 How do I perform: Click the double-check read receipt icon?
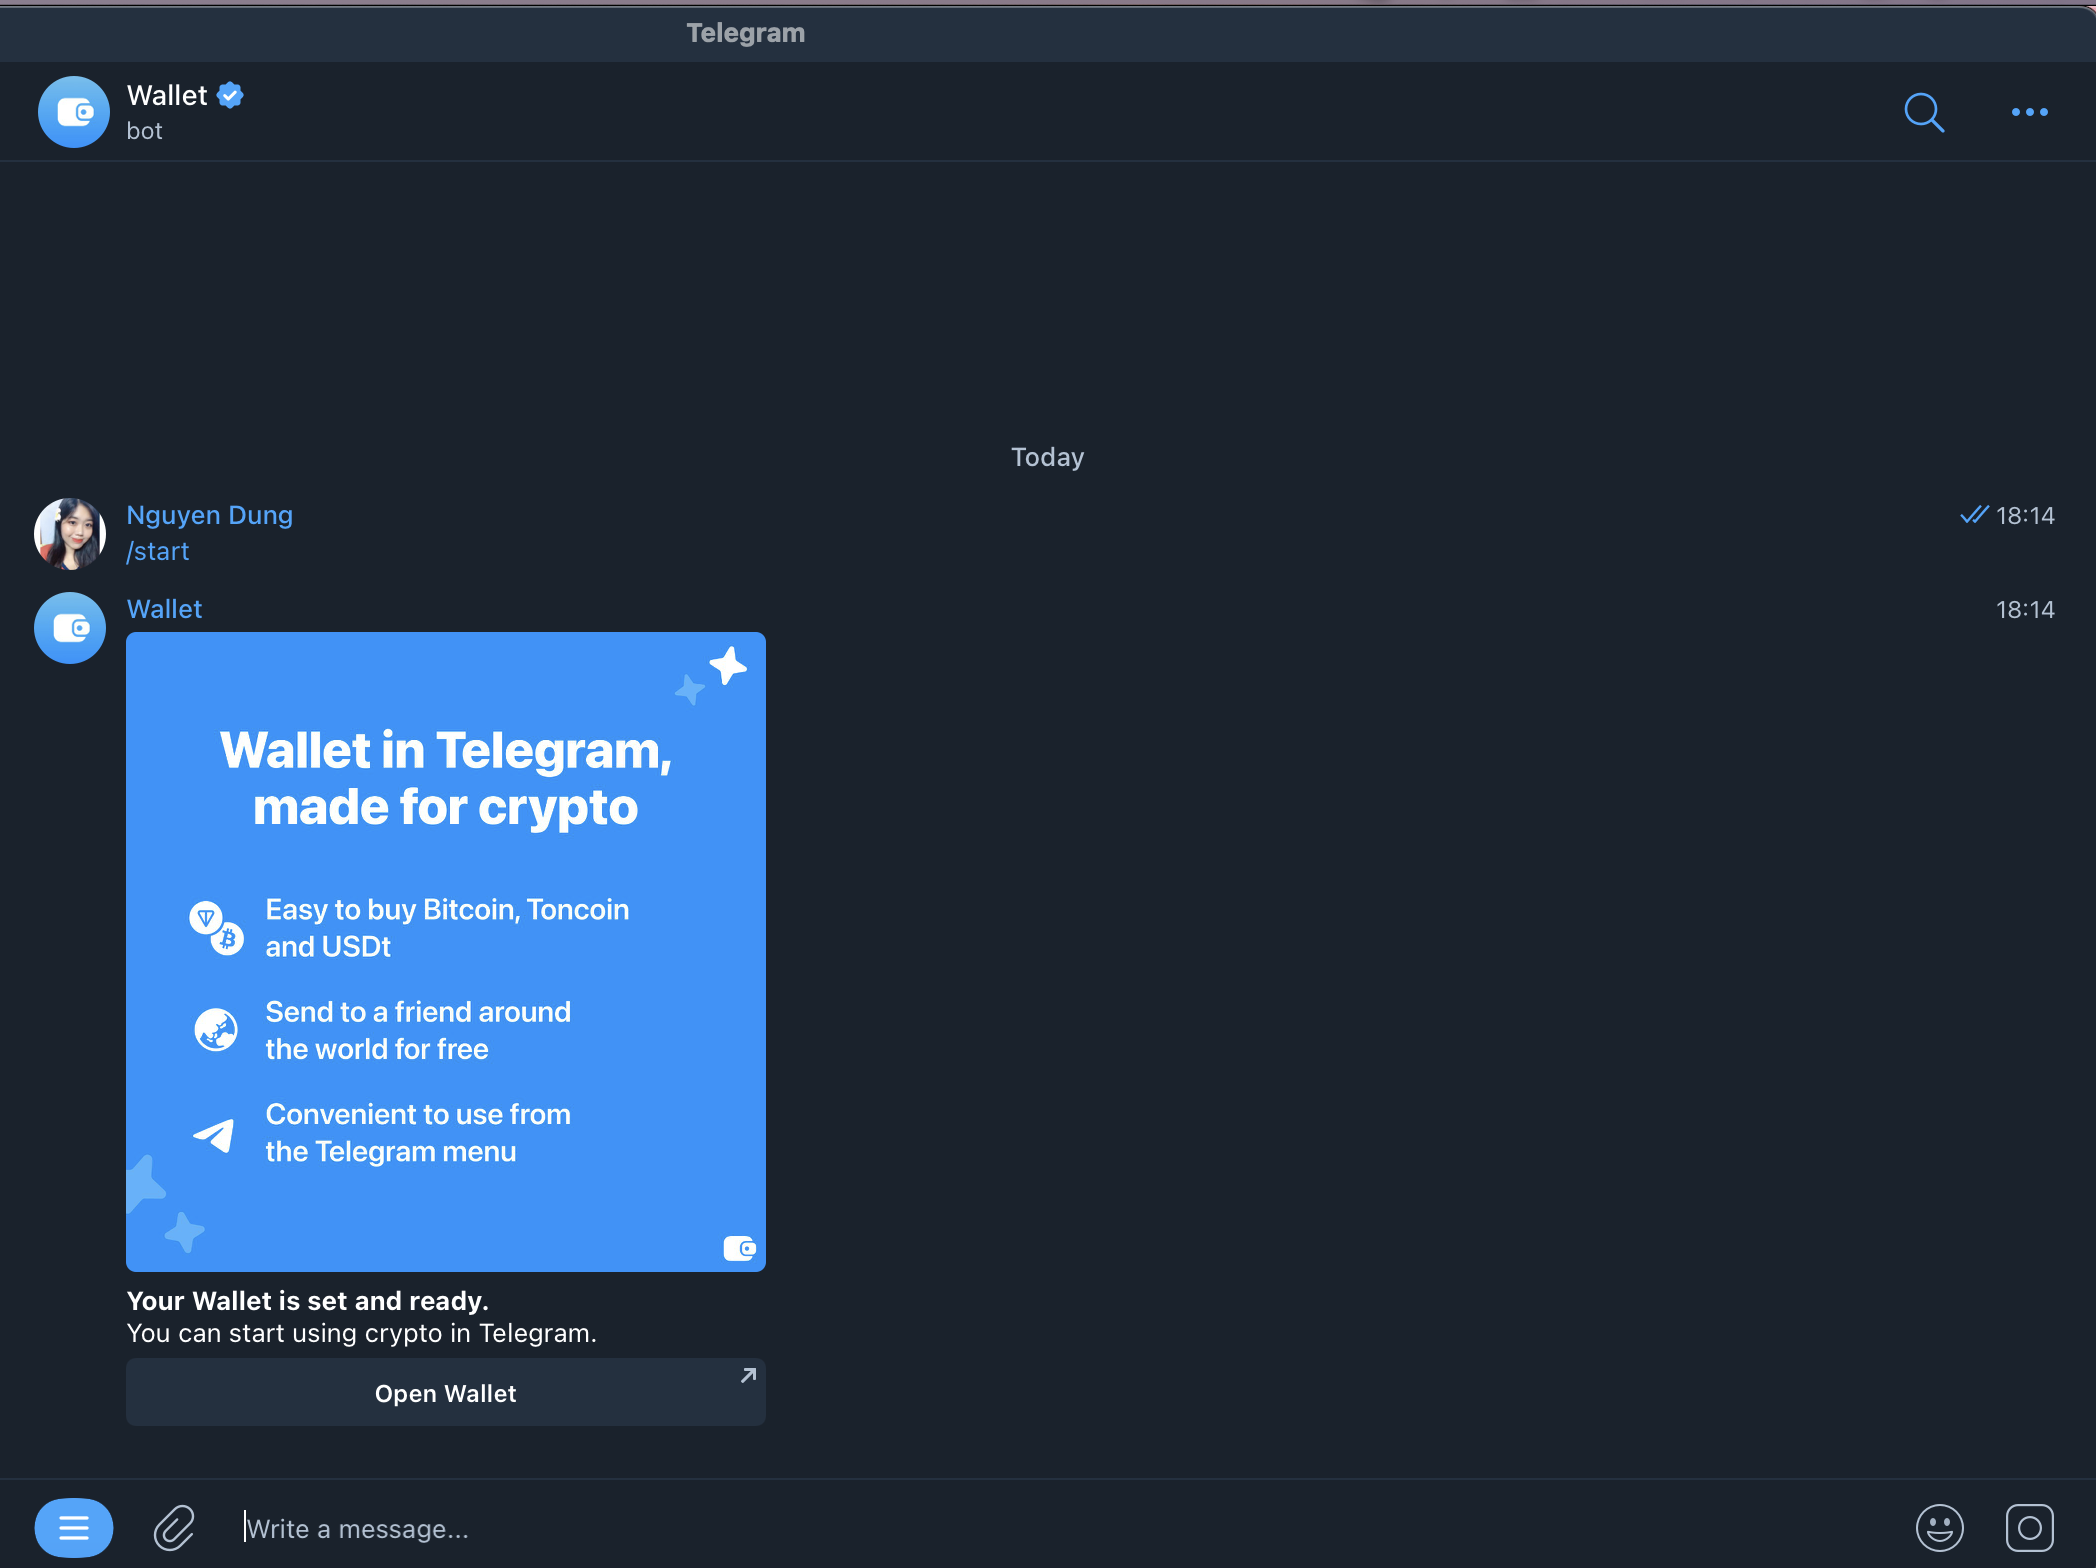(1974, 515)
